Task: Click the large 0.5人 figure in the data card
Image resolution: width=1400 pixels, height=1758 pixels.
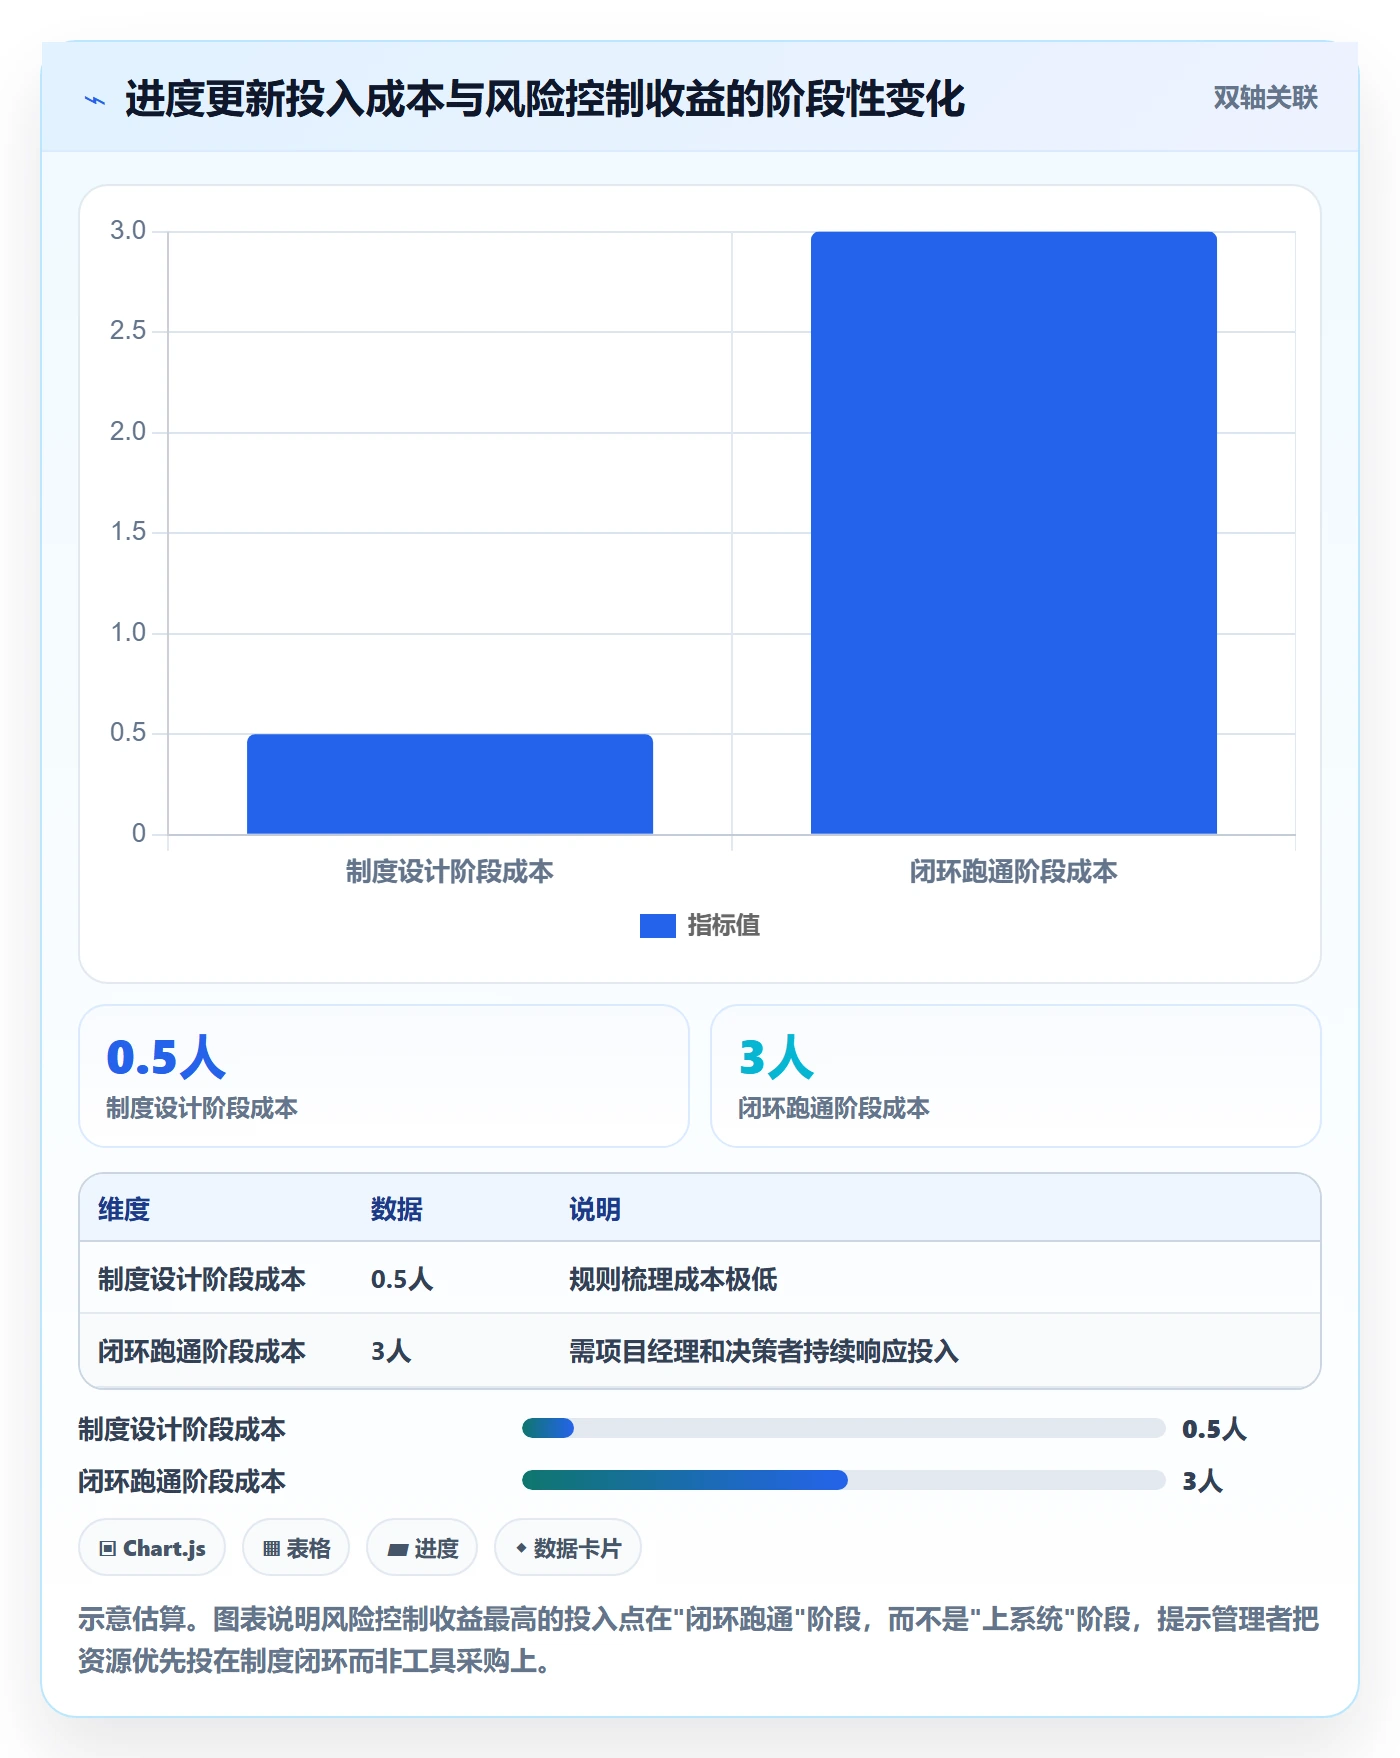Action: point(166,1057)
